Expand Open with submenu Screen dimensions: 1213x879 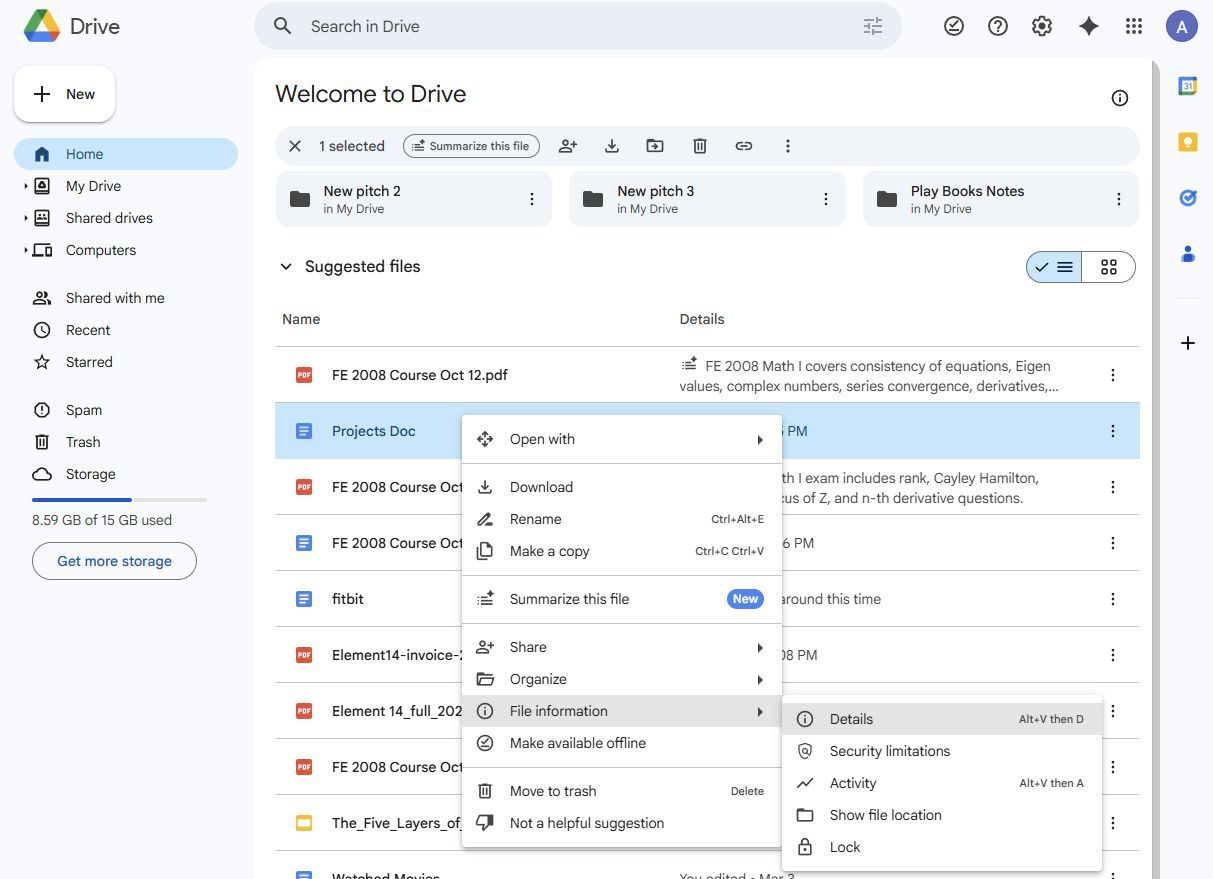click(x=622, y=439)
